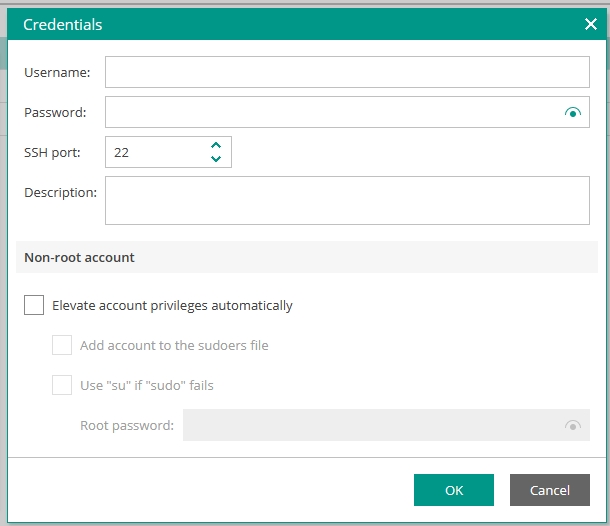This screenshot has height=526, width=610.
Task: Click the Root password eye icon
Action: pos(572,425)
